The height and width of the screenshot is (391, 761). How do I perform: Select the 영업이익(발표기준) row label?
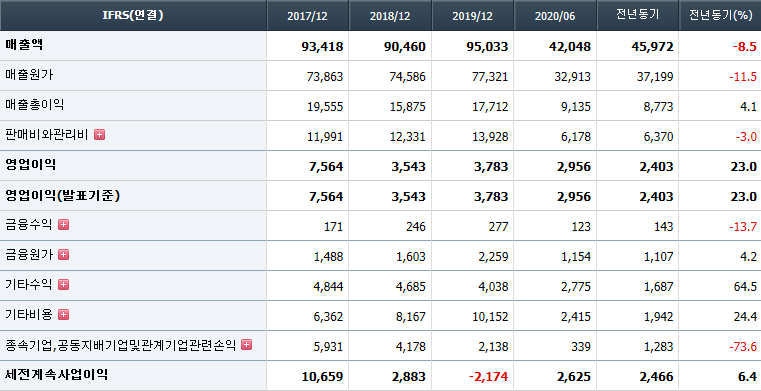[x=63, y=195]
